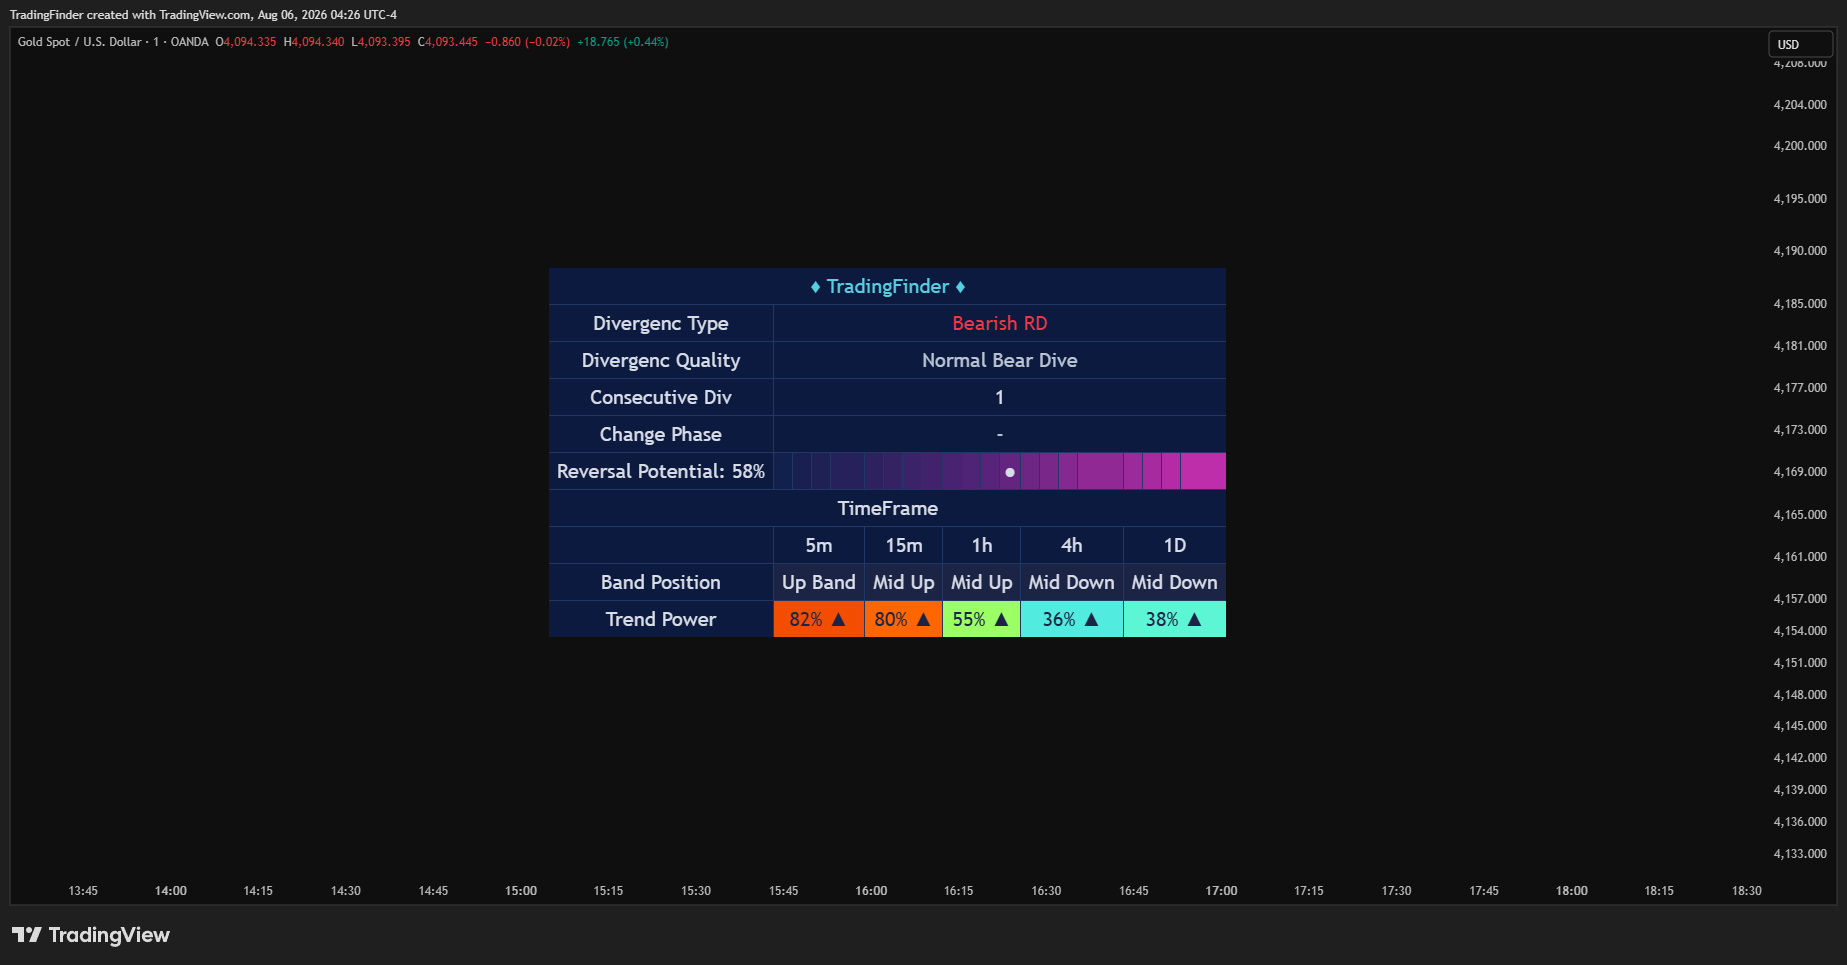Click the Normal Bear Dive value

coord(1000,361)
